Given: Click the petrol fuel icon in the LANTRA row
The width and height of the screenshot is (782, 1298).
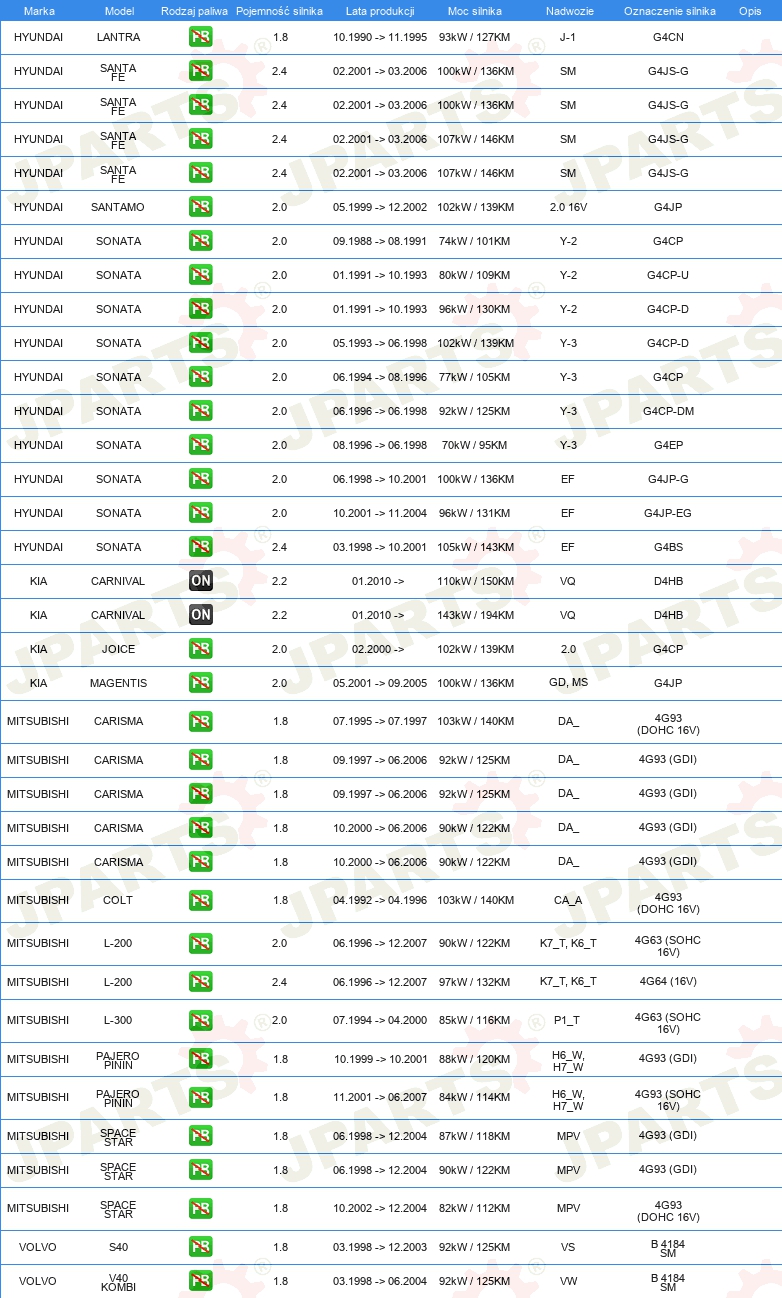Looking at the screenshot, I should [200, 37].
